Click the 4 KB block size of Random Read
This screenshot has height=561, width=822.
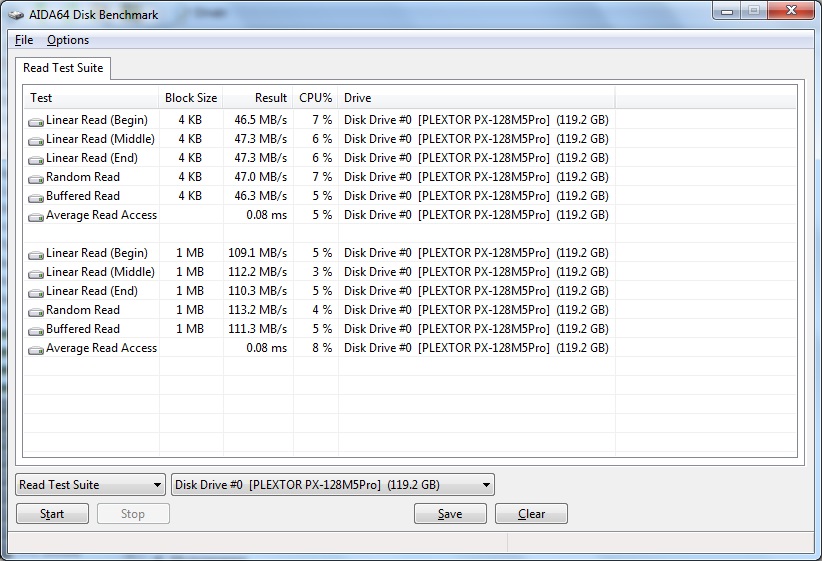(x=190, y=177)
